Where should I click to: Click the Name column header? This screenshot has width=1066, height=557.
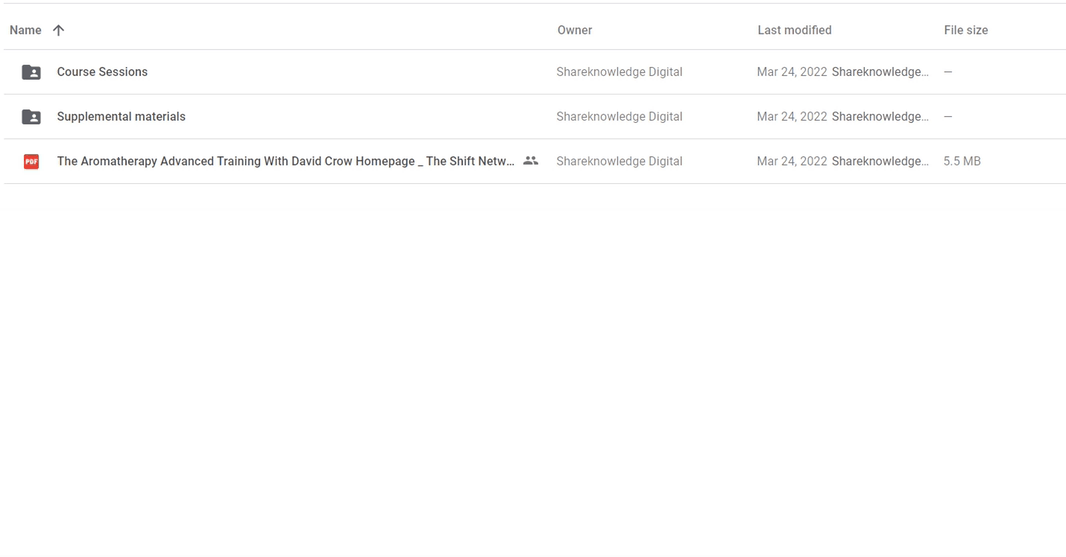(x=23, y=30)
